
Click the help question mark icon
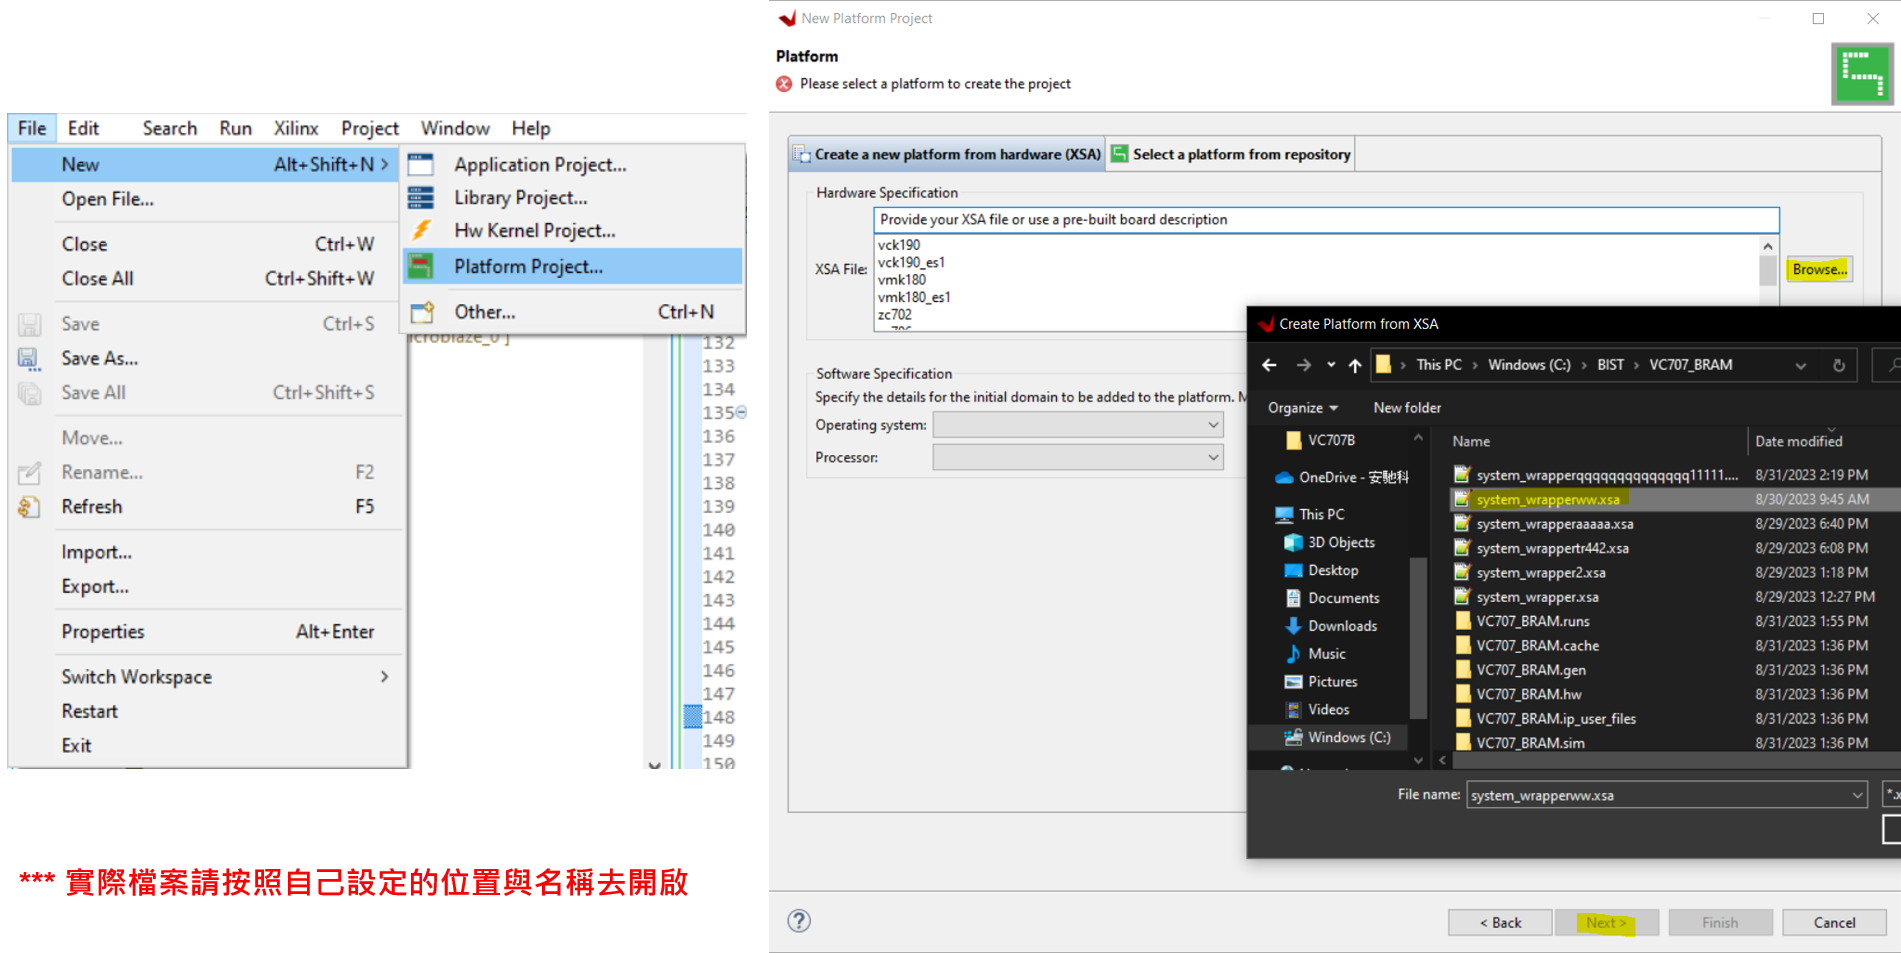click(x=799, y=921)
